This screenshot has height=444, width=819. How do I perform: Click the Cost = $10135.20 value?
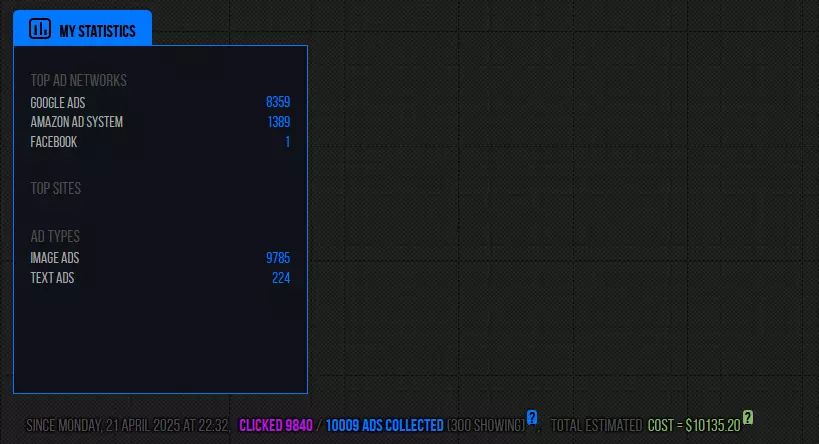[x=694, y=425]
